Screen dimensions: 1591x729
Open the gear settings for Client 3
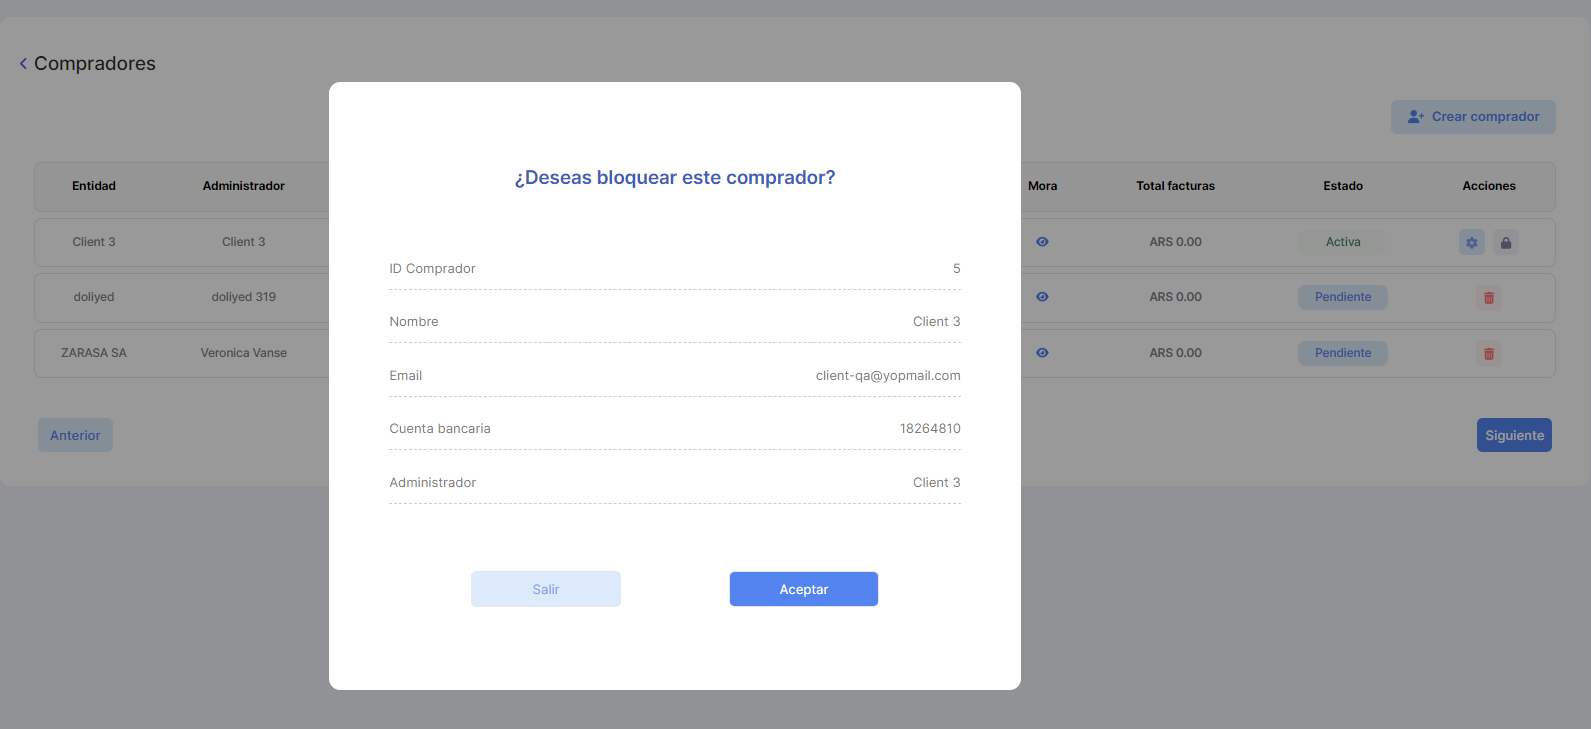pyautogui.click(x=1471, y=243)
